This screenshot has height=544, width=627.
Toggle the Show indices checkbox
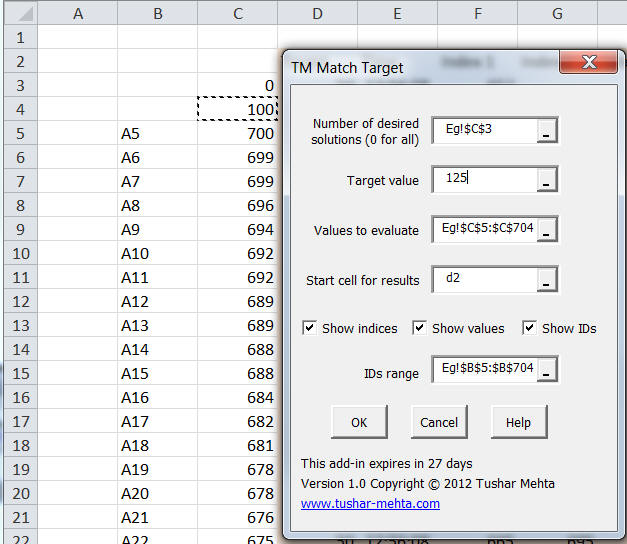[310, 328]
